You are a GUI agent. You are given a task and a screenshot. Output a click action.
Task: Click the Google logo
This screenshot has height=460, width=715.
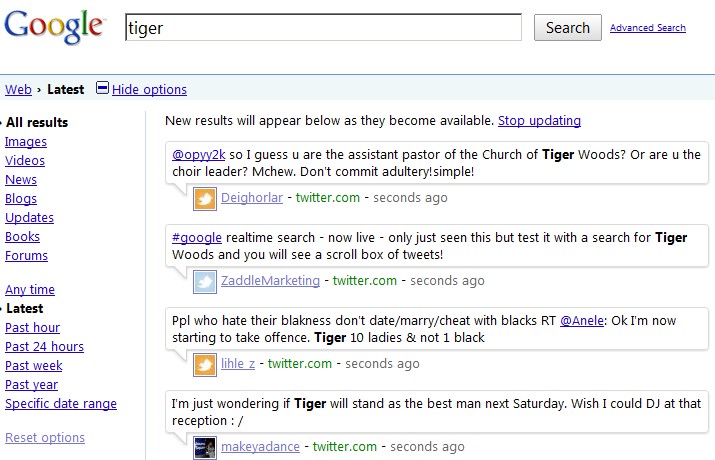click(54, 26)
